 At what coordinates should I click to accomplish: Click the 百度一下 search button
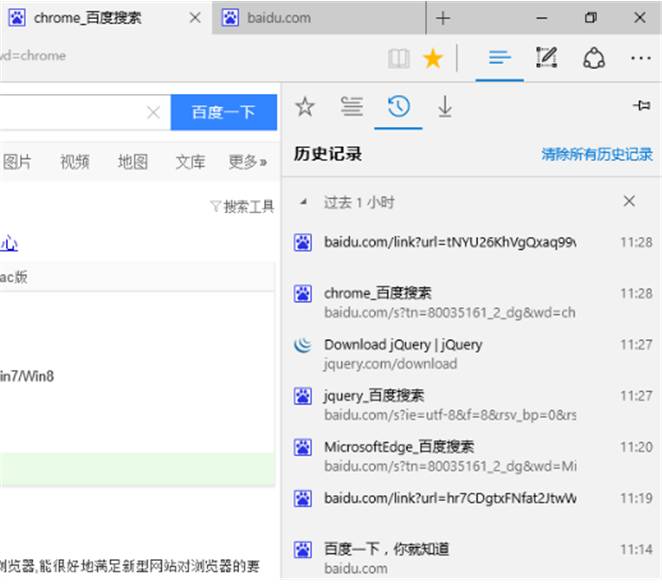pyautogui.click(x=224, y=112)
